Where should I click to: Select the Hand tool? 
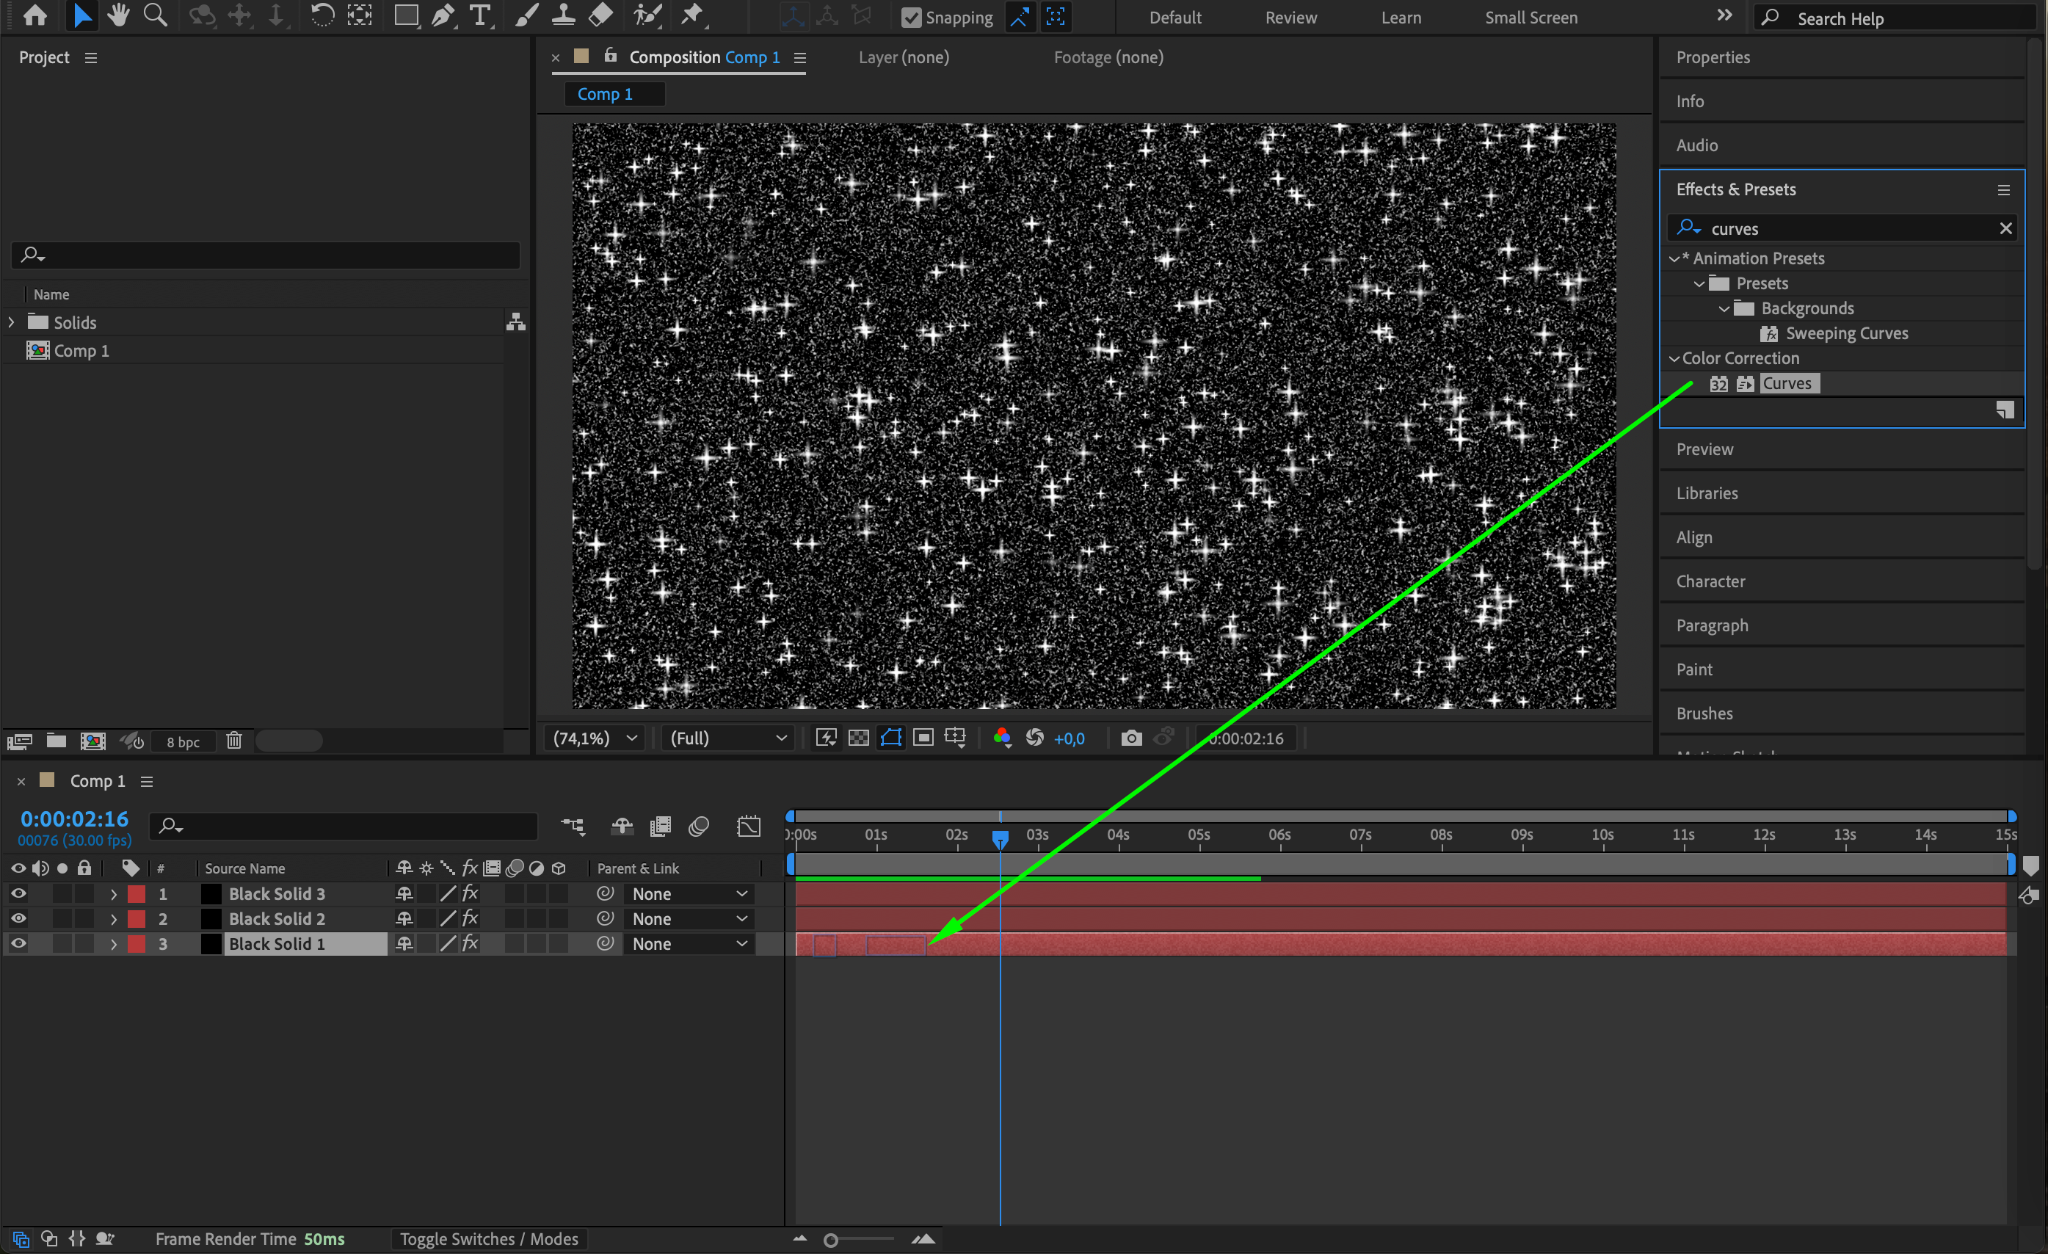coord(119,15)
